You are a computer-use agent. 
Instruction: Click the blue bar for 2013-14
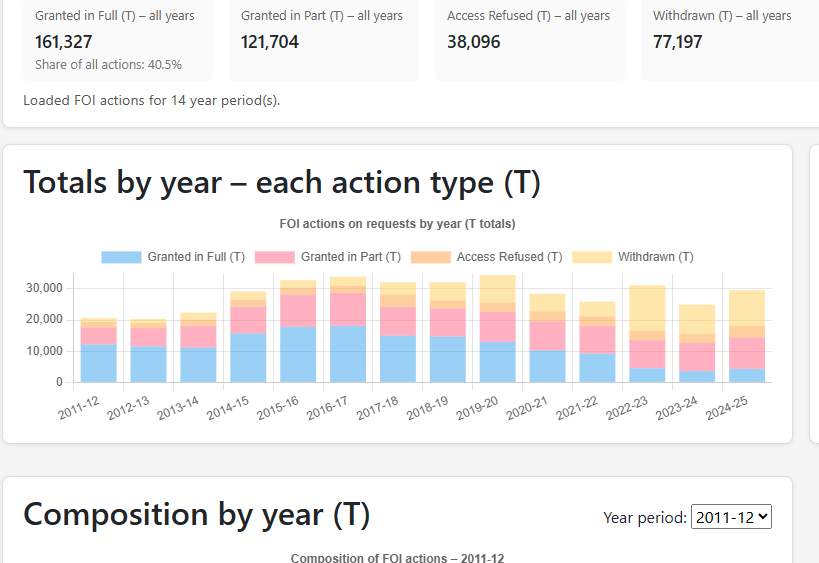tap(198, 365)
